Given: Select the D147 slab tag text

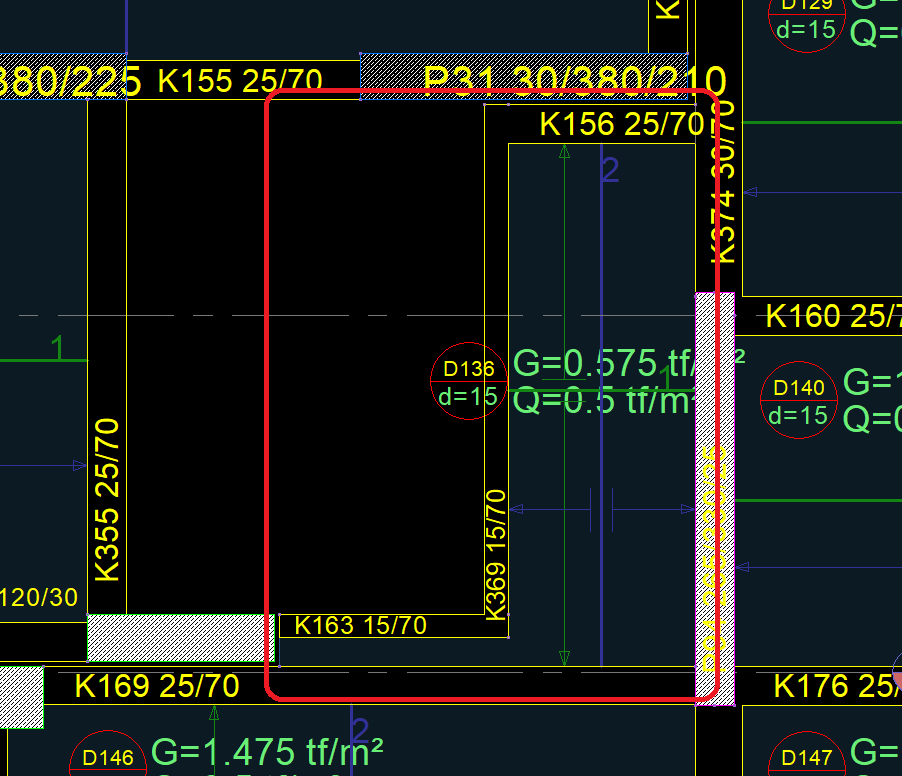Looking at the screenshot, I should pyautogui.click(x=807, y=758).
